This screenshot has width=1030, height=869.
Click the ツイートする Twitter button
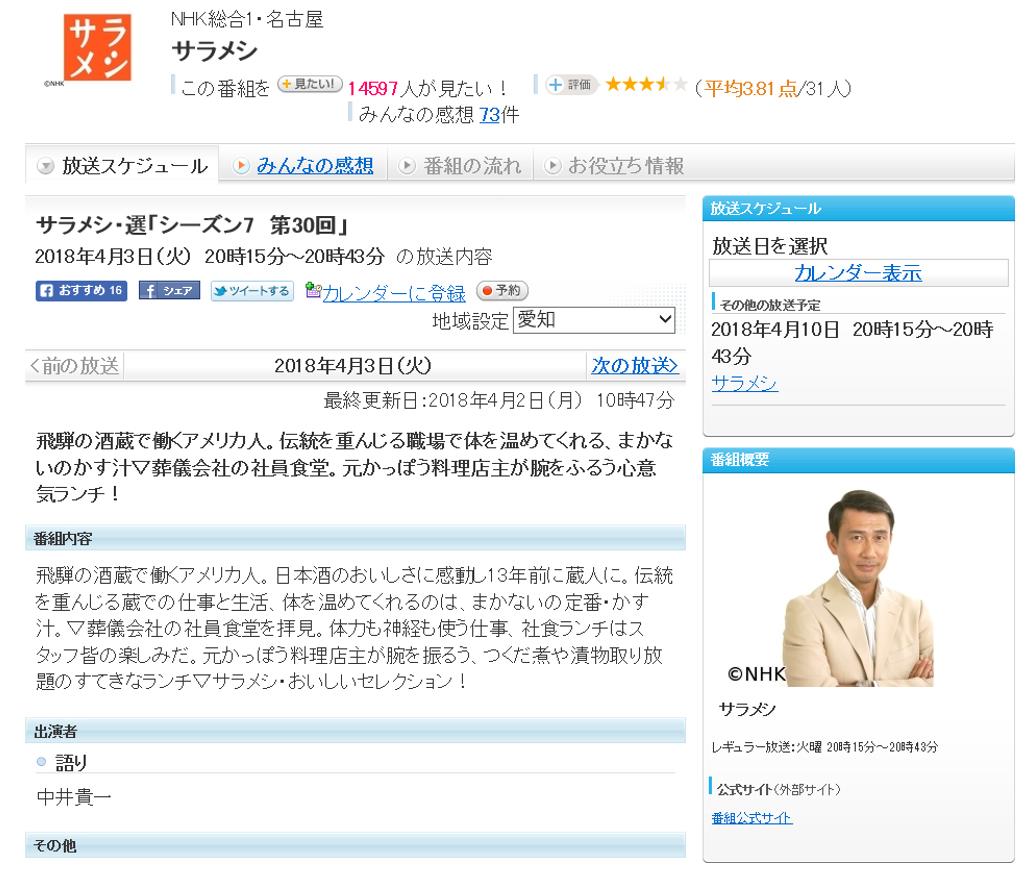pos(252,290)
